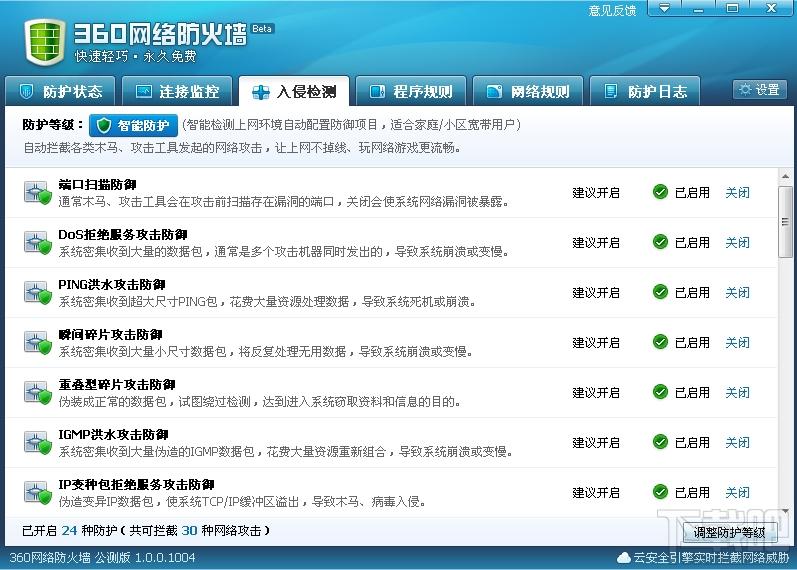Click the 调整防护等级 button
Image resolution: width=797 pixels, height=570 pixels.
click(x=729, y=532)
